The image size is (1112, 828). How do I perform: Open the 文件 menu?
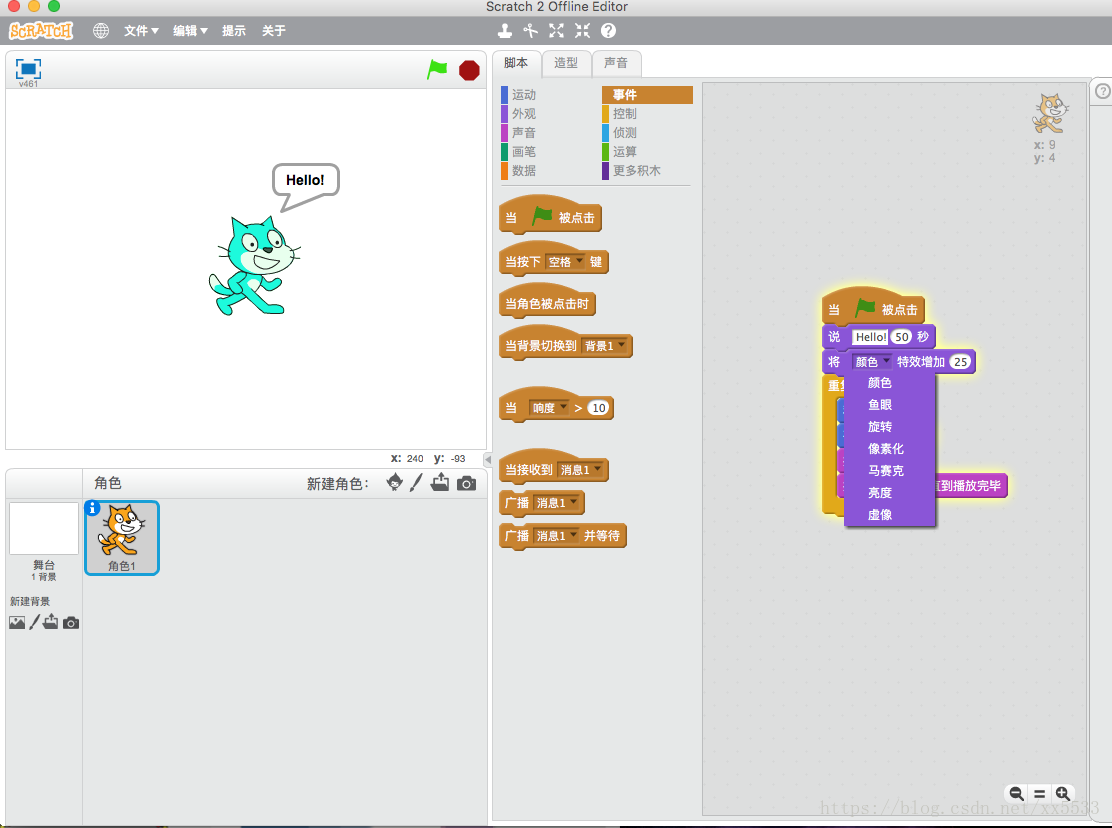point(141,30)
